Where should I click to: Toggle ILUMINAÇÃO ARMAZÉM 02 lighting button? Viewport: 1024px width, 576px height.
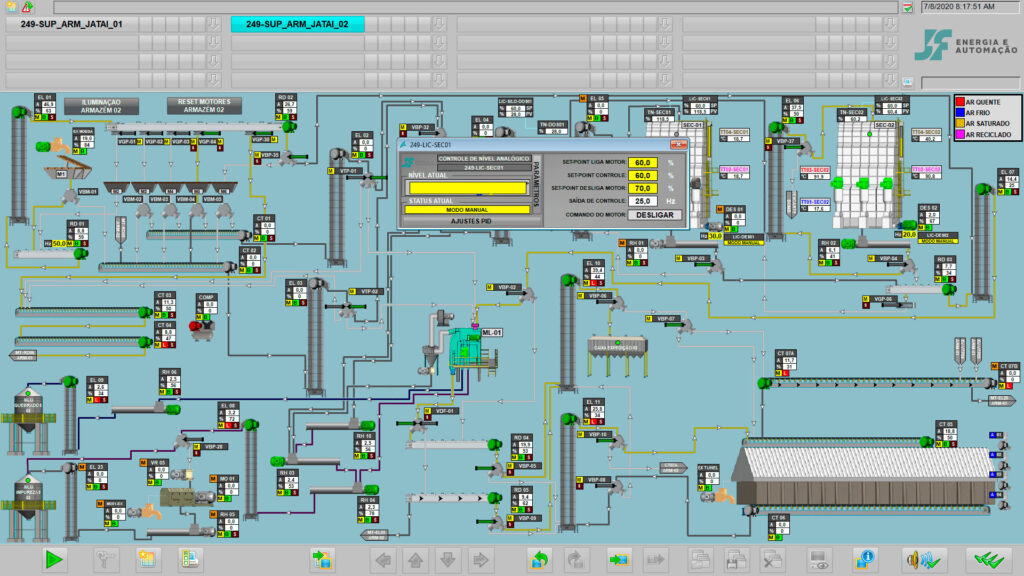click(x=101, y=106)
